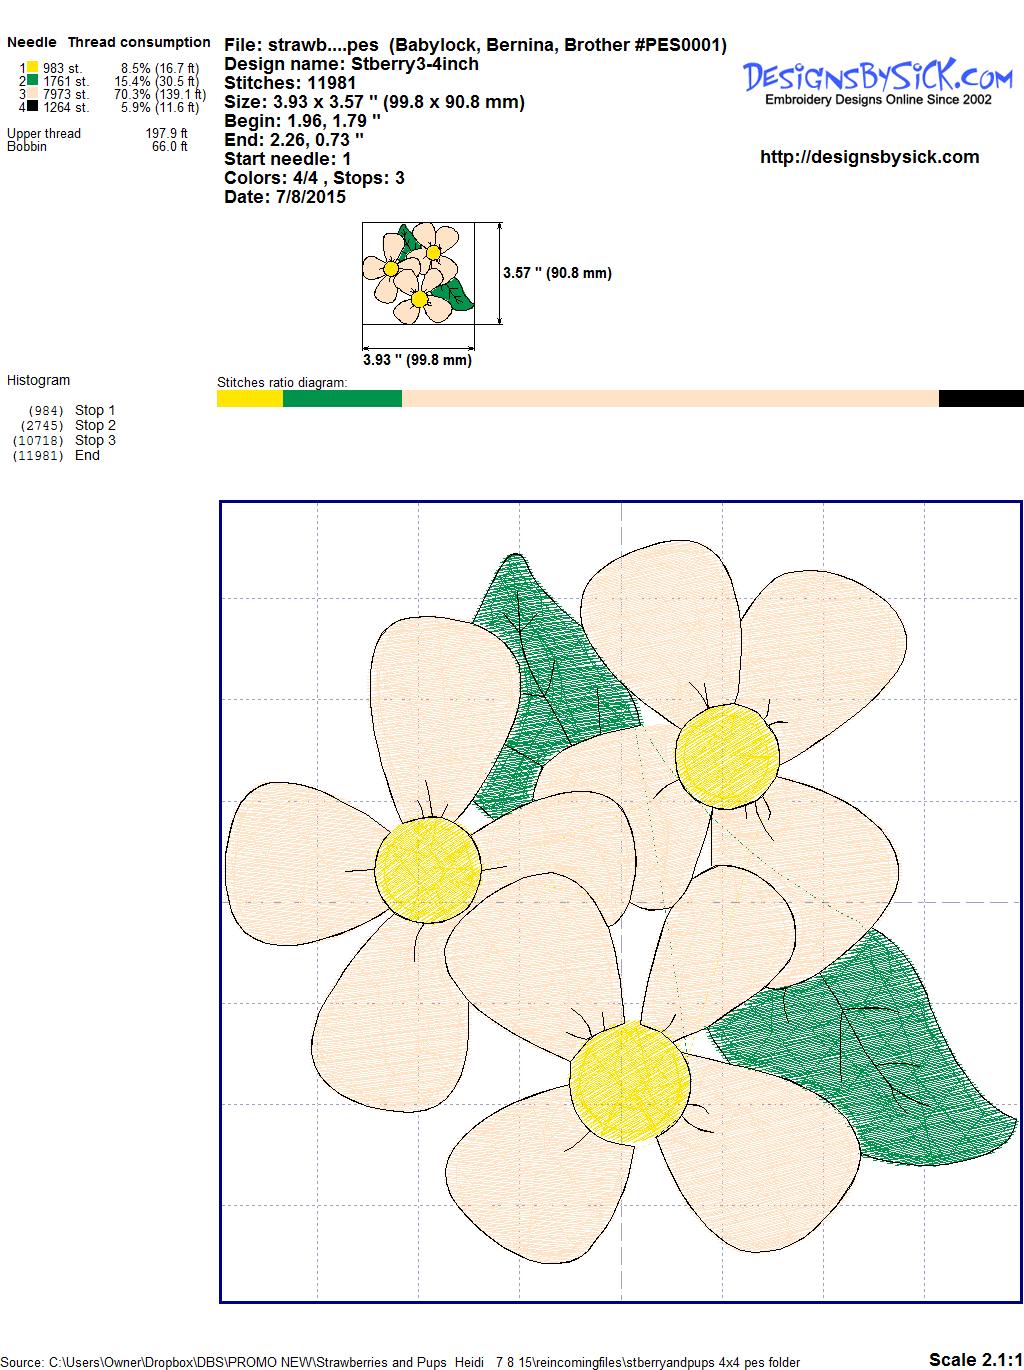Click the left flower's yellow center
The image size is (1024, 1370).
point(428,866)
